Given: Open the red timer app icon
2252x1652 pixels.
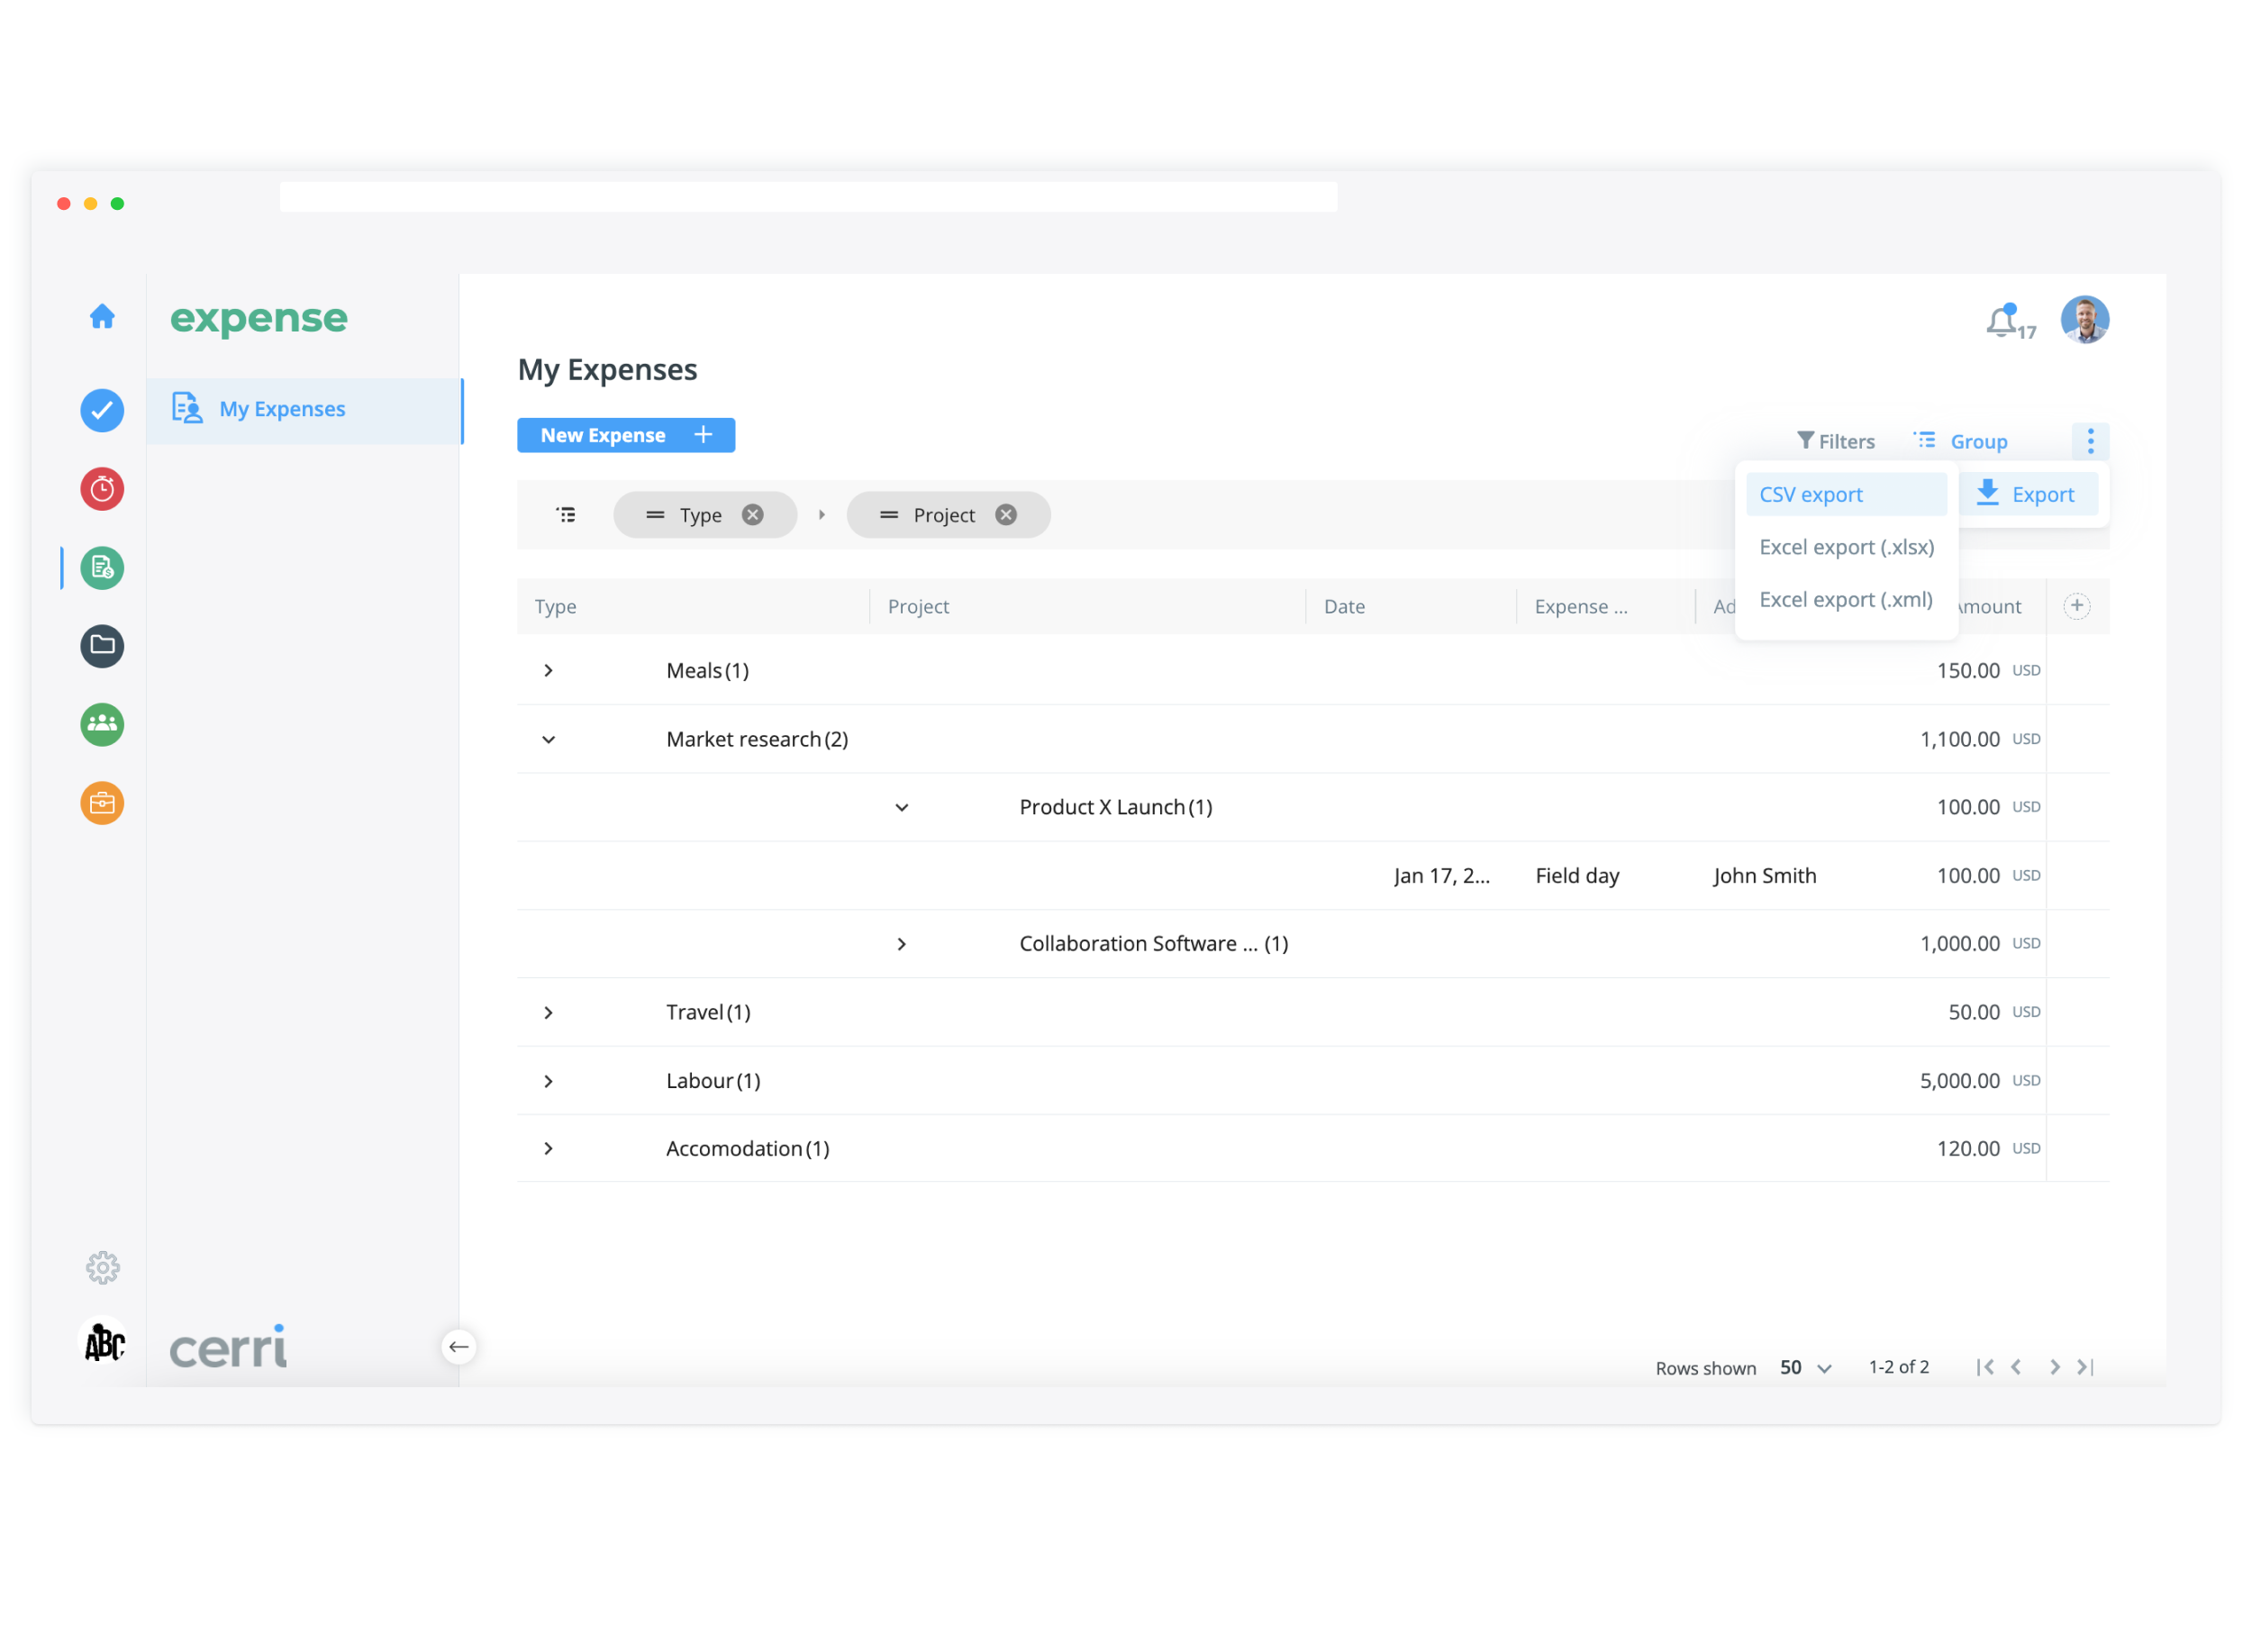Looking at the screenshot, I should tap(102, 489).
